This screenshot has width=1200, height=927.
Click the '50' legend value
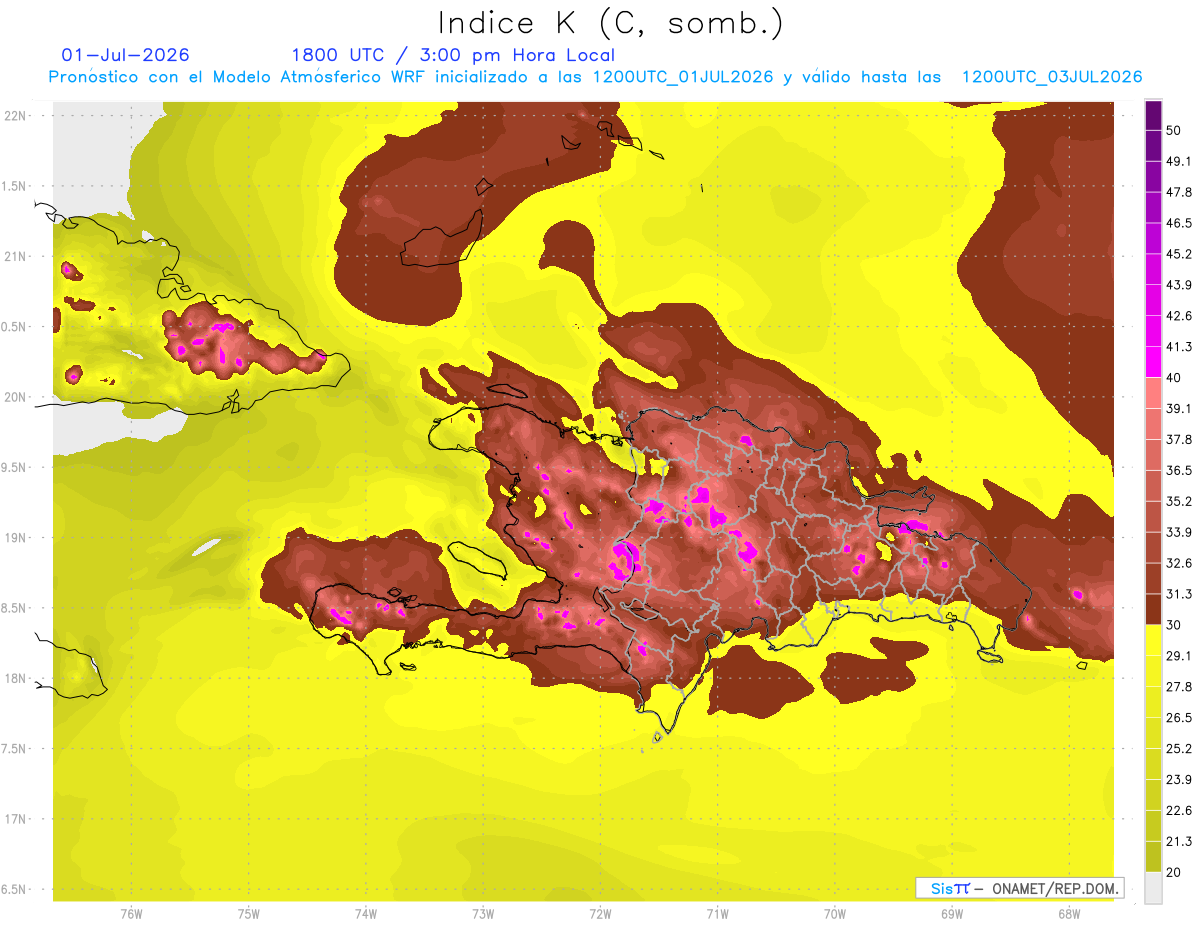click(x=1176, y=130)
